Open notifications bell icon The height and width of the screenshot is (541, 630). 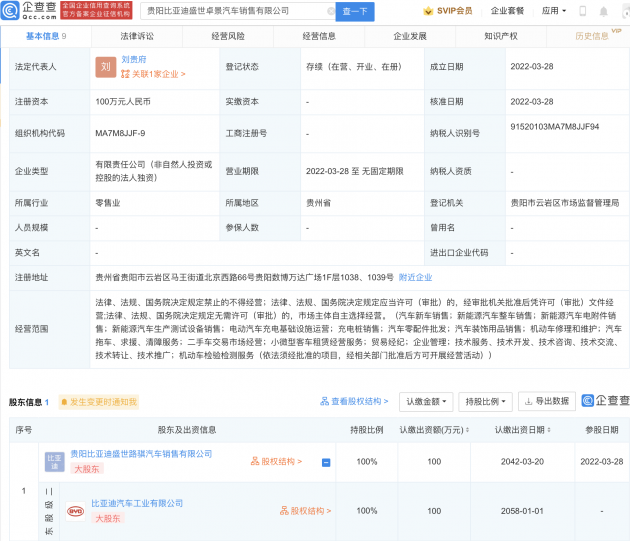603,11
